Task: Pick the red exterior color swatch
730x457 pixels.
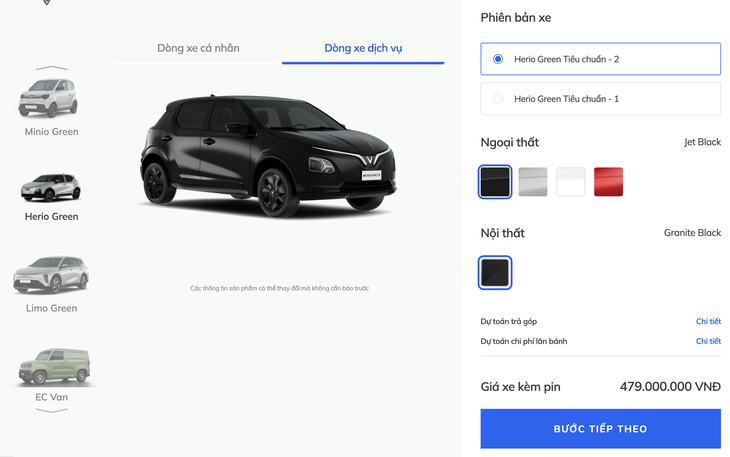Action: click(608, 181)
